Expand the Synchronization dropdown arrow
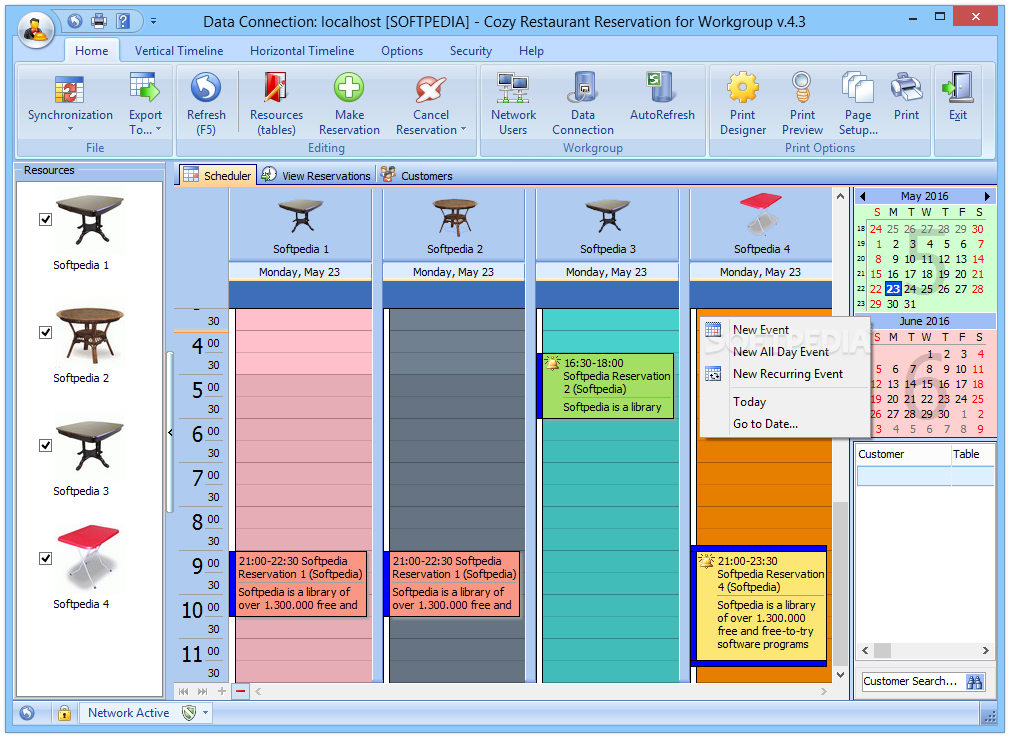Image resolution: width=1010 pixels, height=738 pixels. (70, 129)
